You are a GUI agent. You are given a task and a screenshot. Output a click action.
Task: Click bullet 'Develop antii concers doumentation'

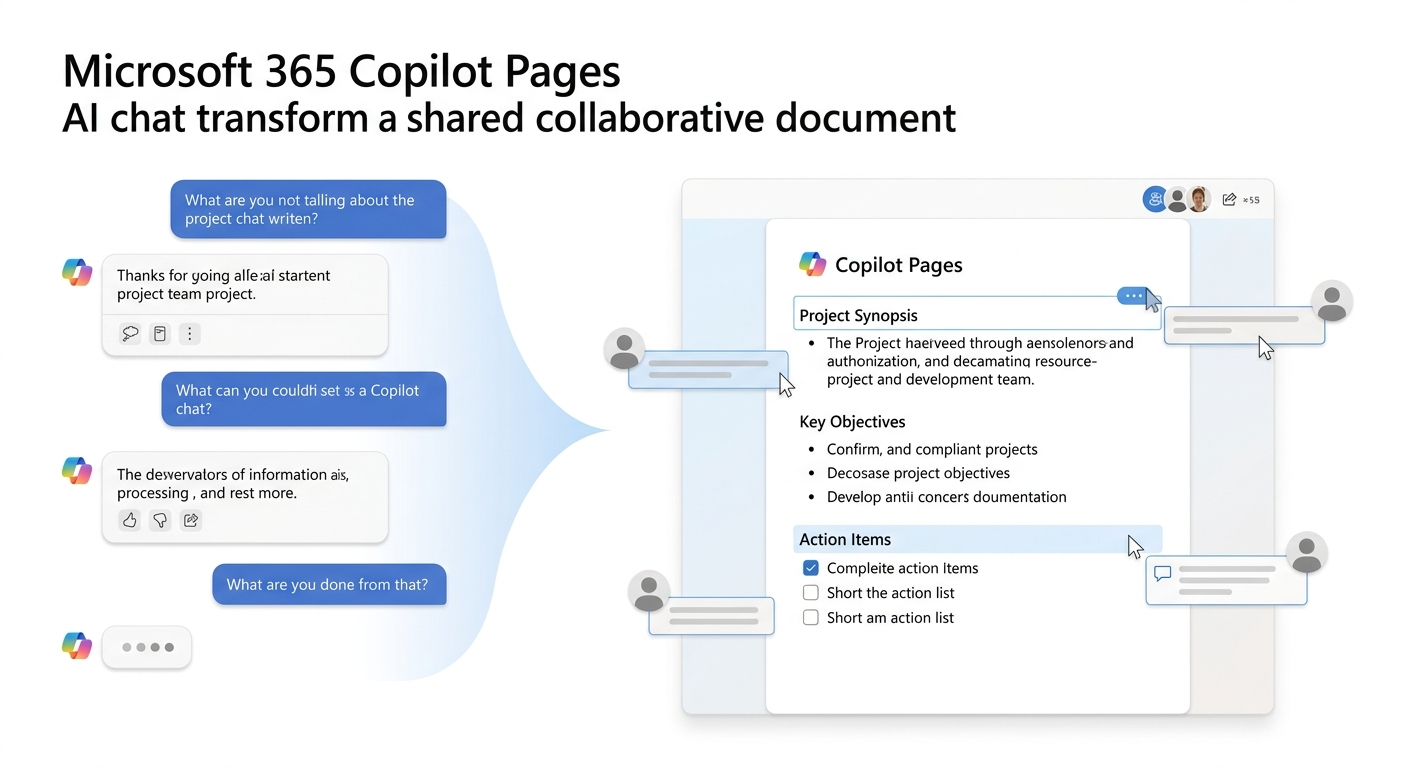pos(946,497)
